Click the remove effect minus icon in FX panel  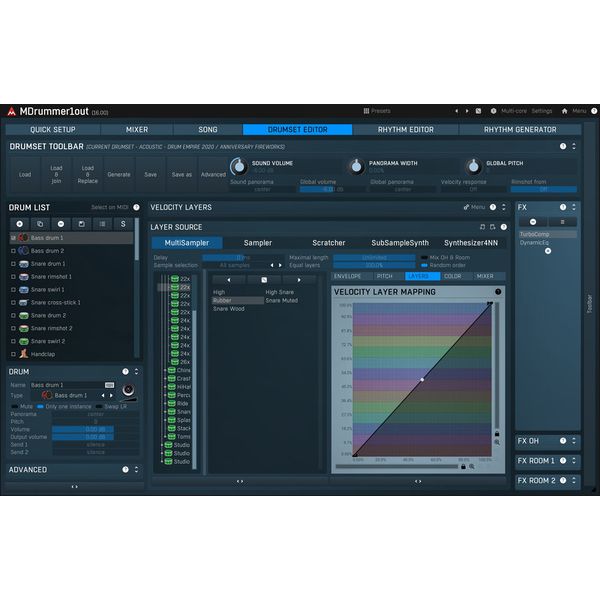pos(533,222)
